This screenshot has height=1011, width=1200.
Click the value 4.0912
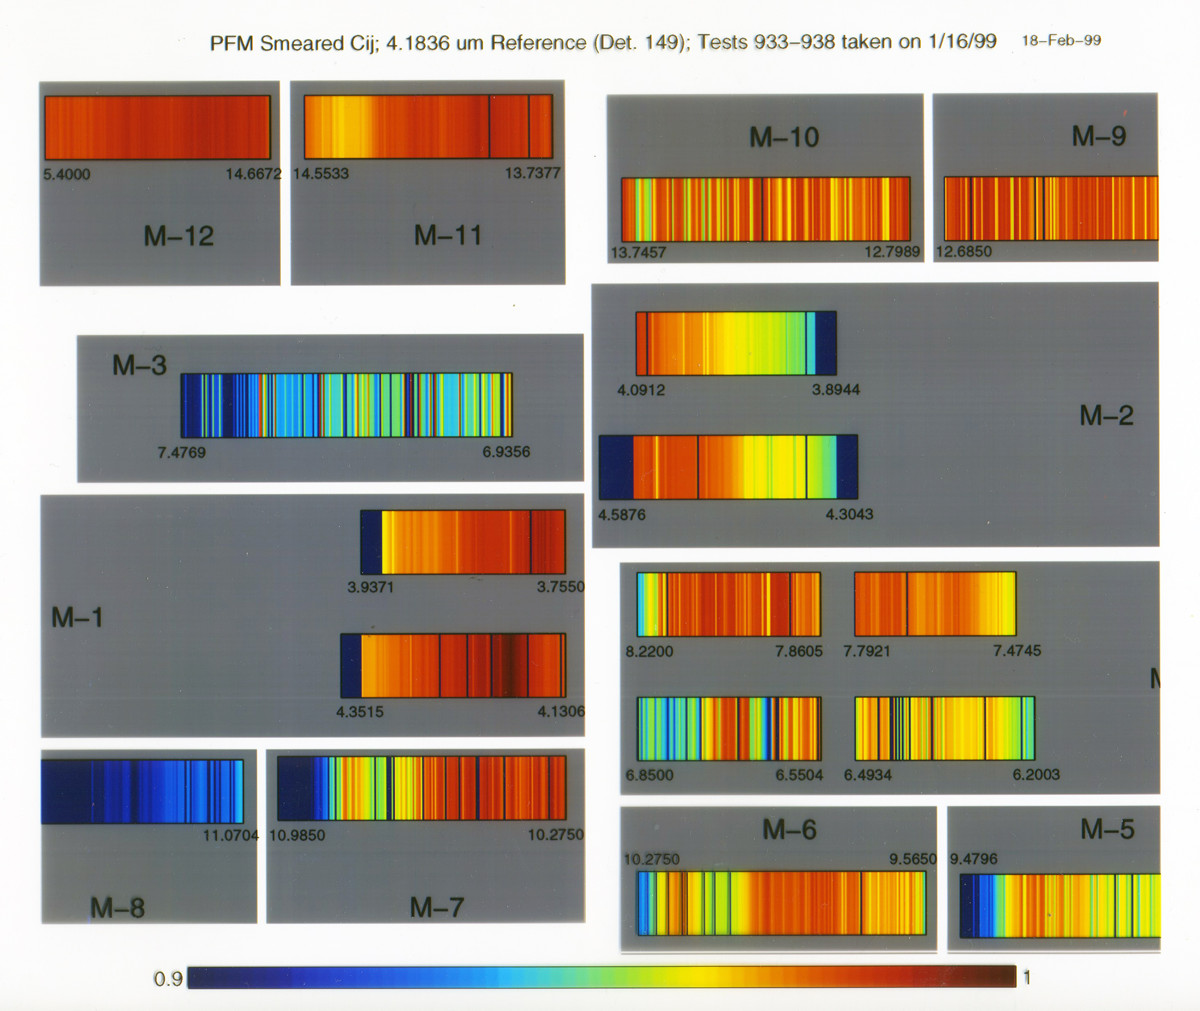point(641,390)
